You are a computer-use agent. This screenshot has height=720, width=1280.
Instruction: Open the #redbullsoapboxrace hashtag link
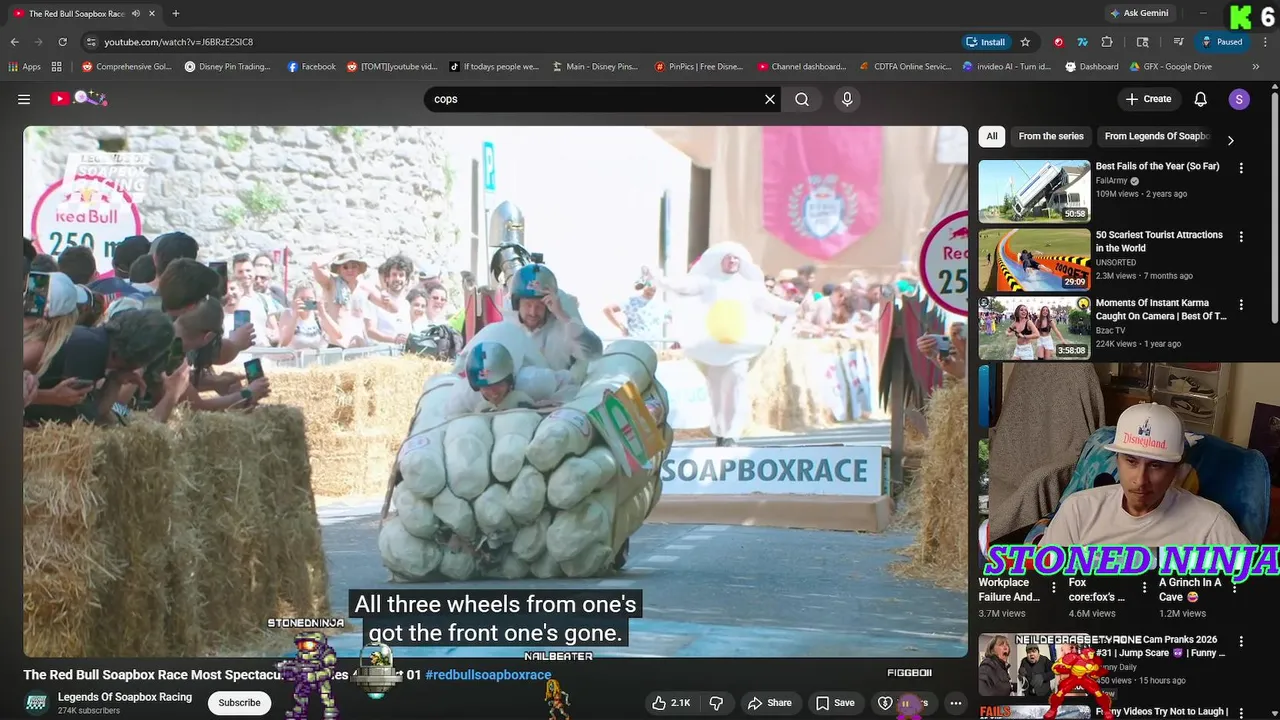[x=488, y=675]
